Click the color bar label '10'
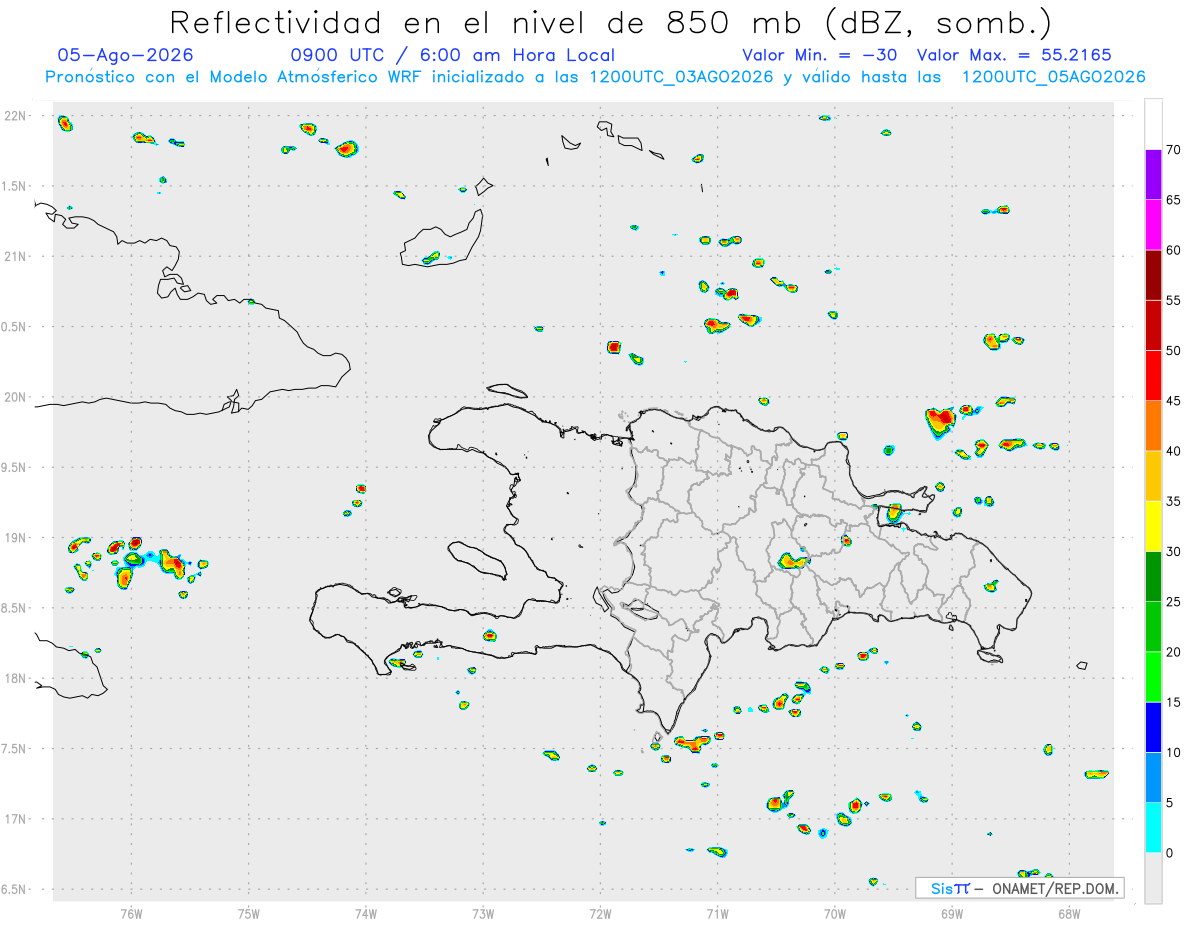The image size is (1200, 927). (x=1173, y=753)
